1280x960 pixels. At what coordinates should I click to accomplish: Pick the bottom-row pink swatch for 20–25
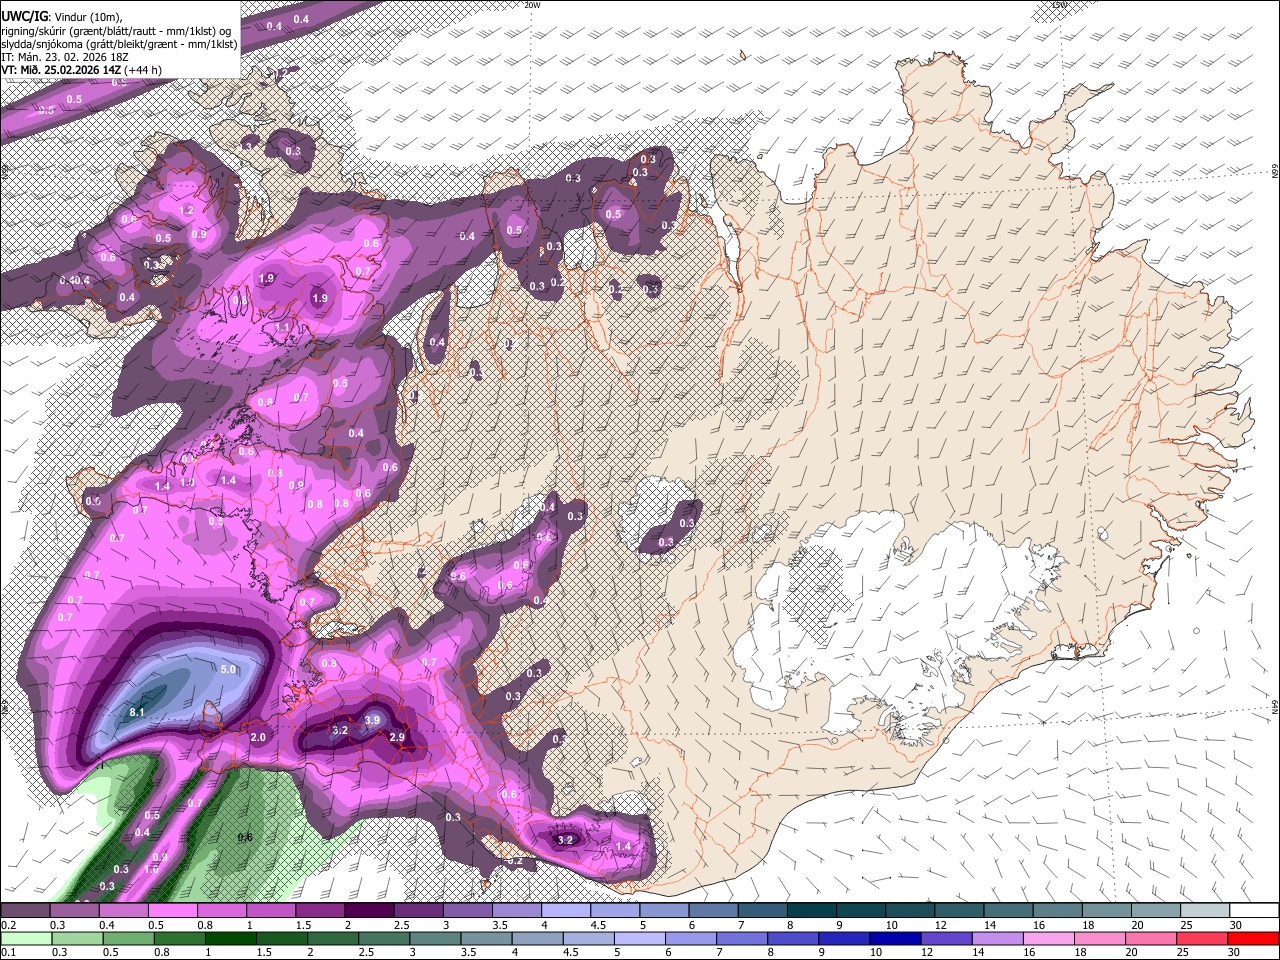tap(1149, 938)
